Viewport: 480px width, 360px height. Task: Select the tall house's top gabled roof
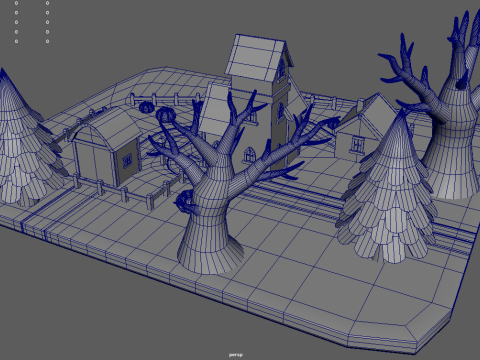point(257,57)
